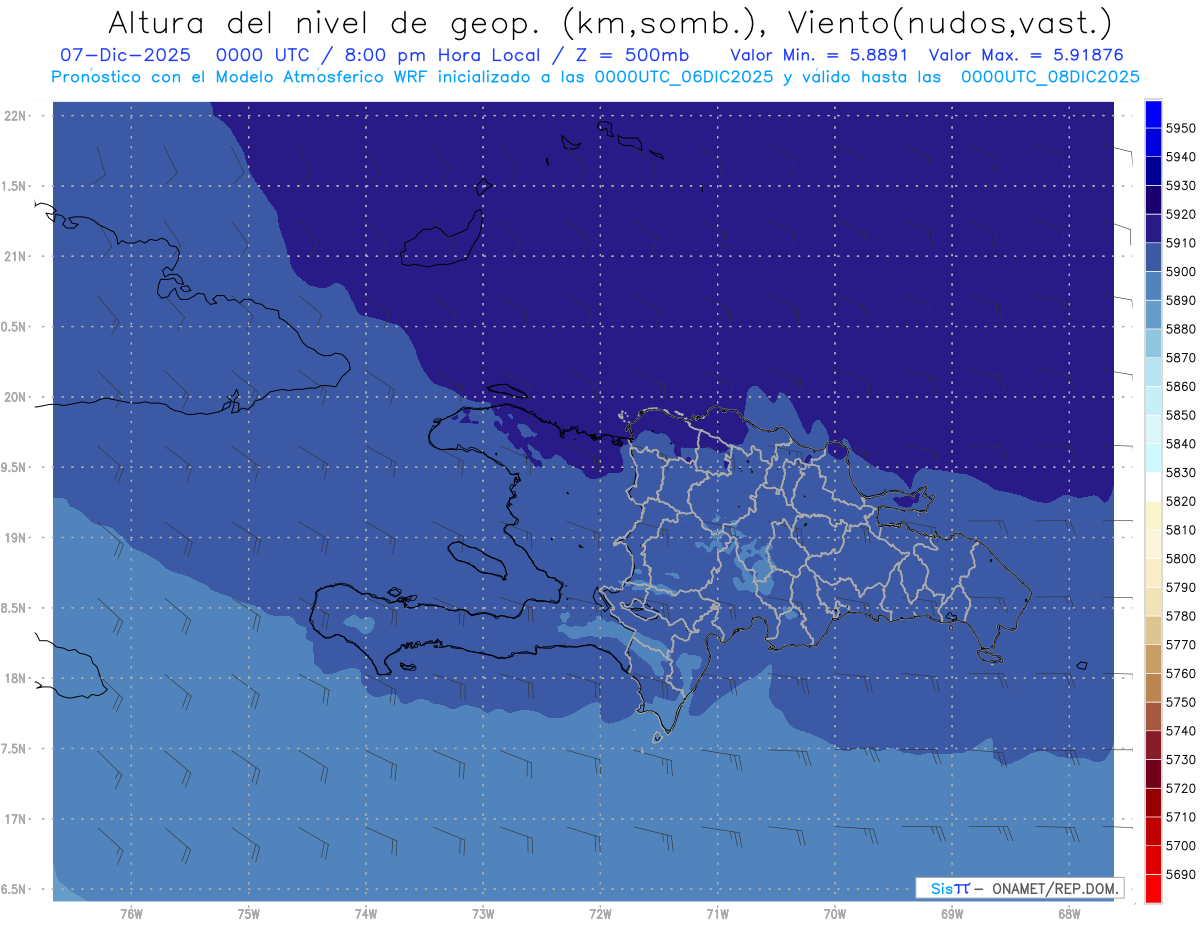Select the '73W' longitude label
This screenshot has width=1200, height=927.
click(x=483, y=914)
